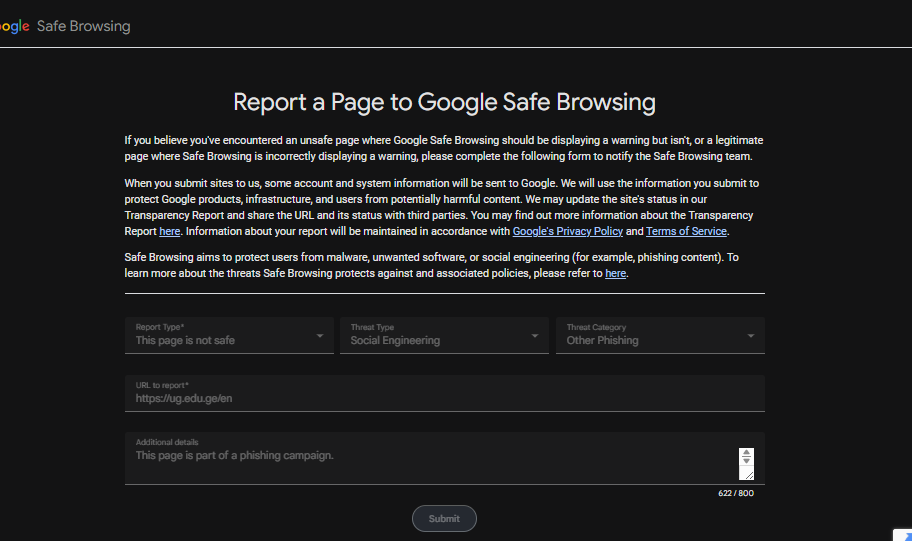Click the Submit button
This screenshot has width=912, height=541.
point(444,518)
